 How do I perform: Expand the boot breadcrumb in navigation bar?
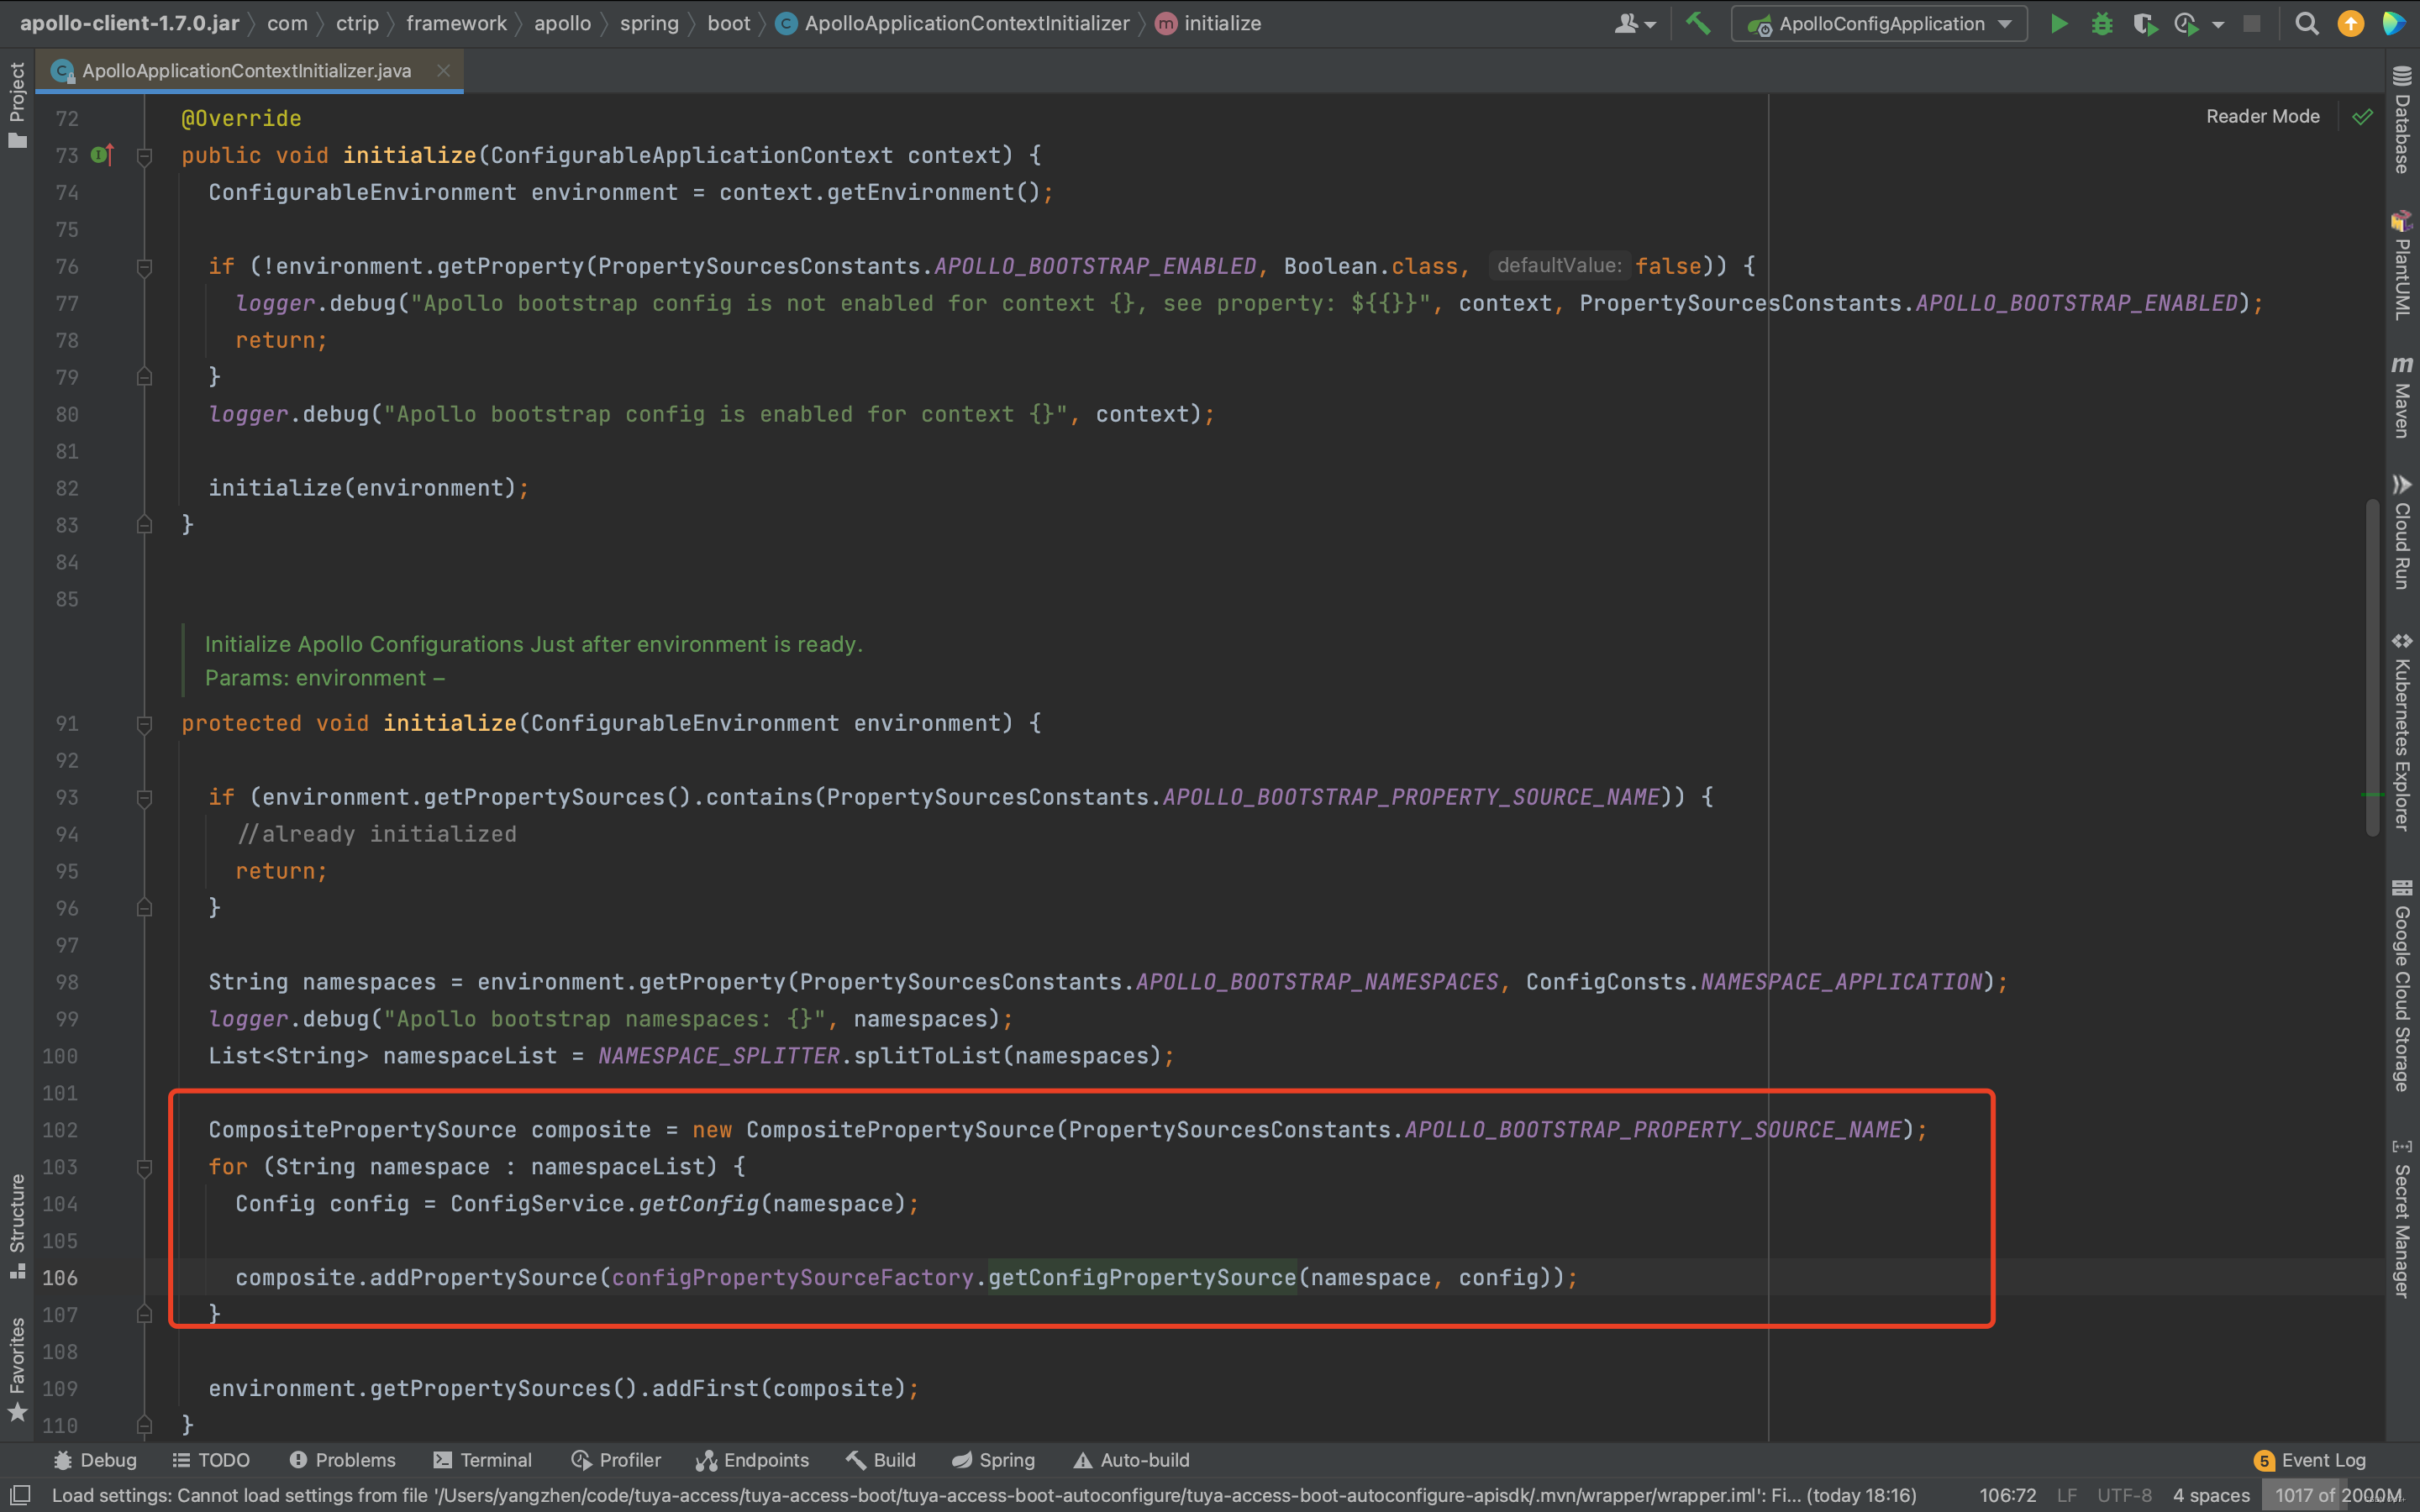734,23
